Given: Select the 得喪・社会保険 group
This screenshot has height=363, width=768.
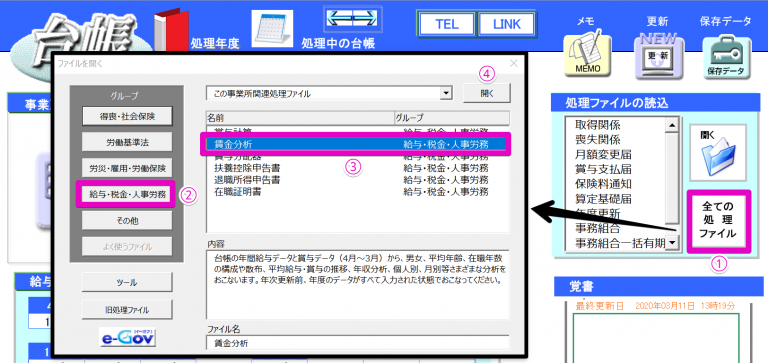Looking at the screenshot, I should click(127, 117).
